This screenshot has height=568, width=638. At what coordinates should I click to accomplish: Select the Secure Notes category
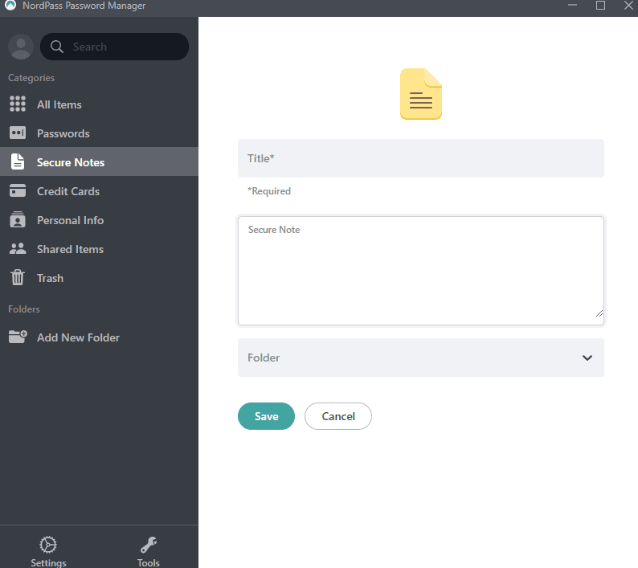(99, 162)
